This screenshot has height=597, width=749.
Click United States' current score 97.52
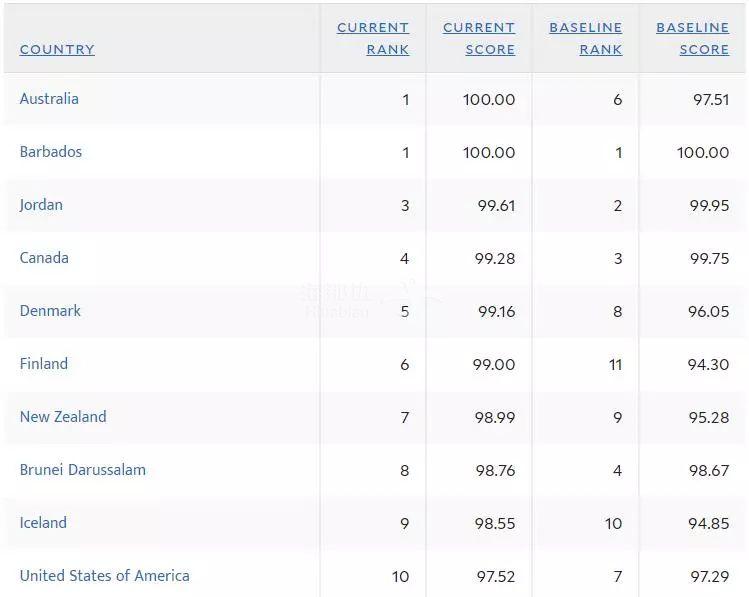click(495, 577)
